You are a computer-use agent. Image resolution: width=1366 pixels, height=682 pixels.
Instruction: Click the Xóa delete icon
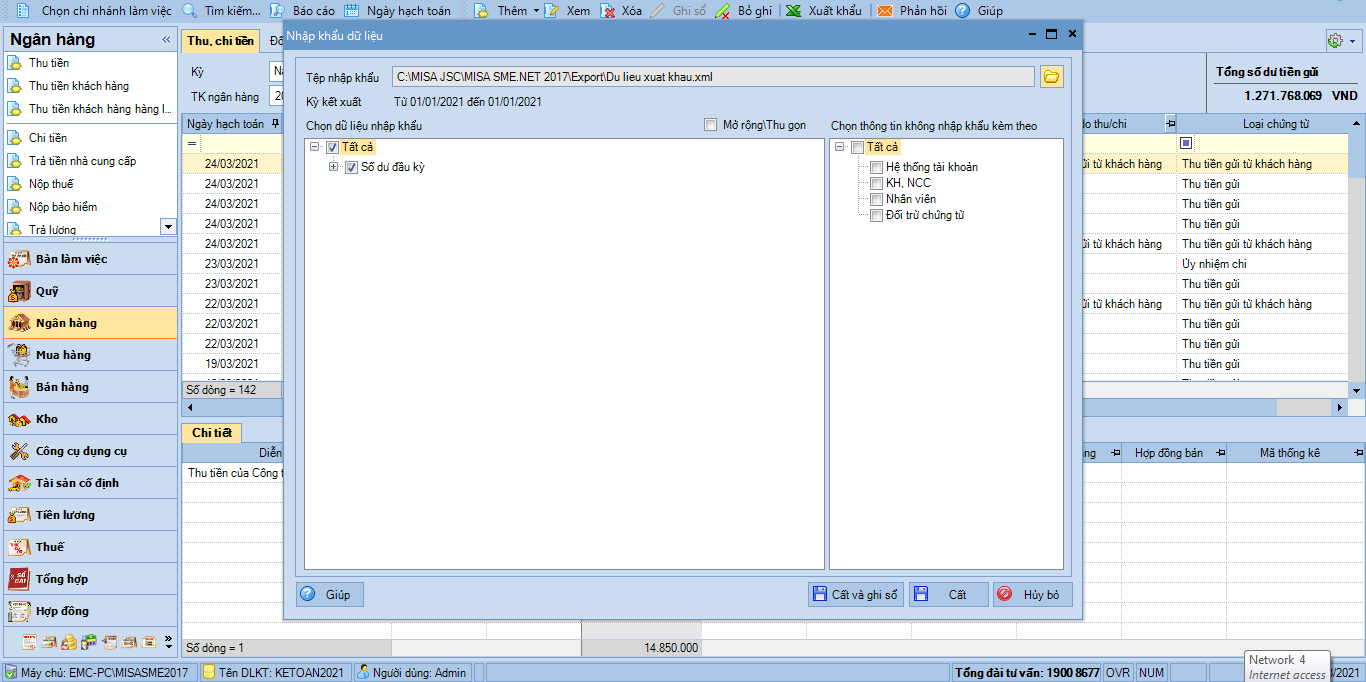coord(607,10)
